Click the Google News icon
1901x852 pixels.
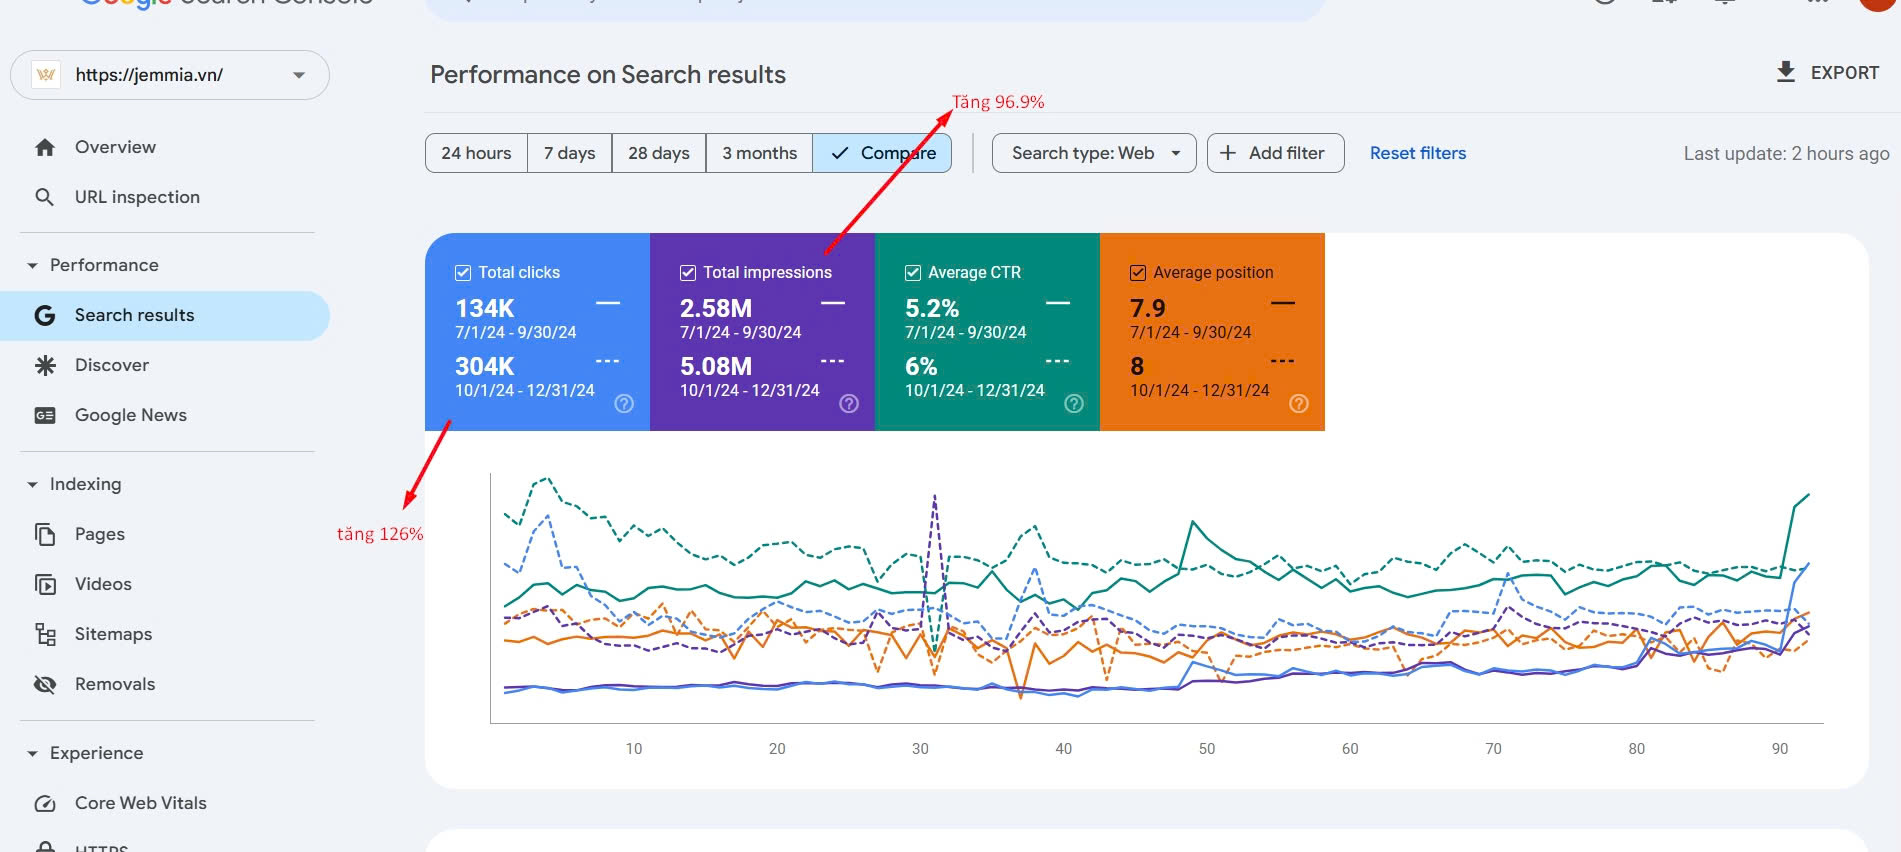[45, 416]
